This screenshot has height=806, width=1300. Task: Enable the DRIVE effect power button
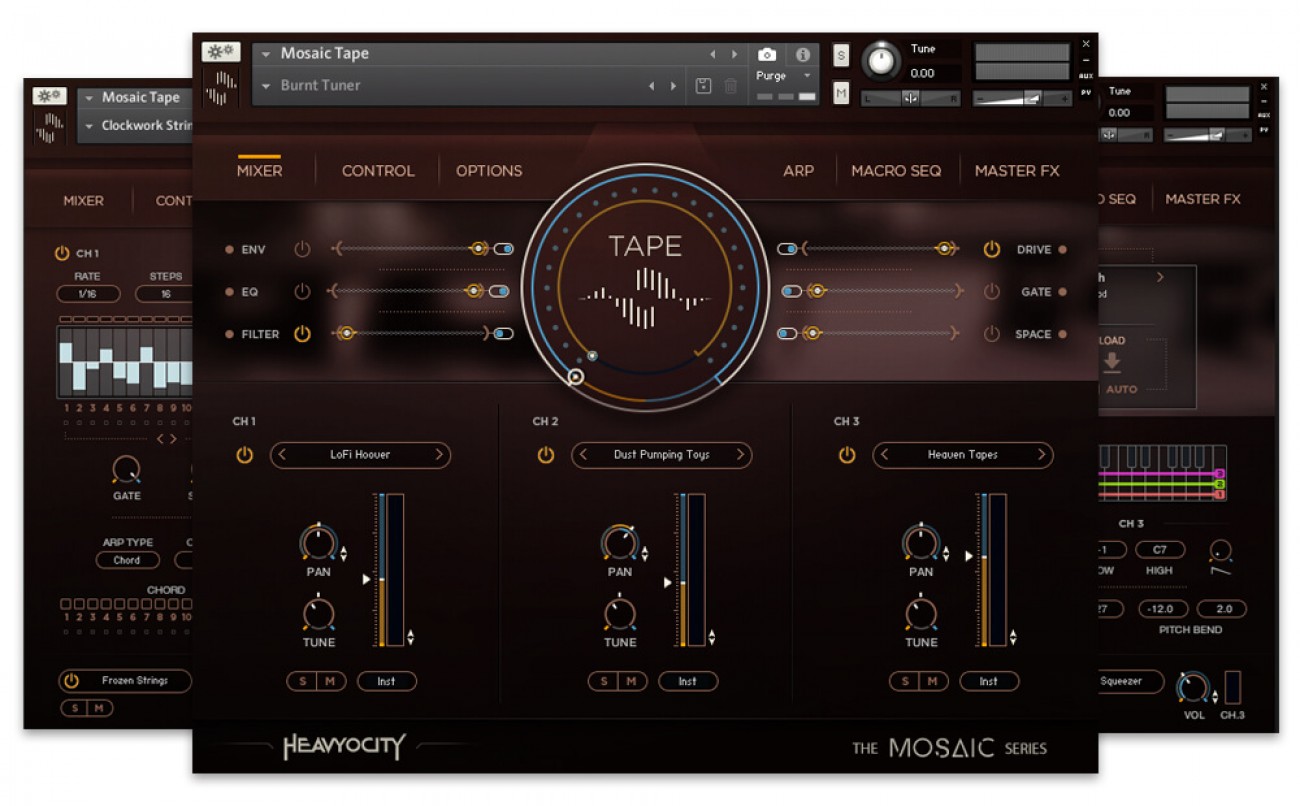pos(991,249)
